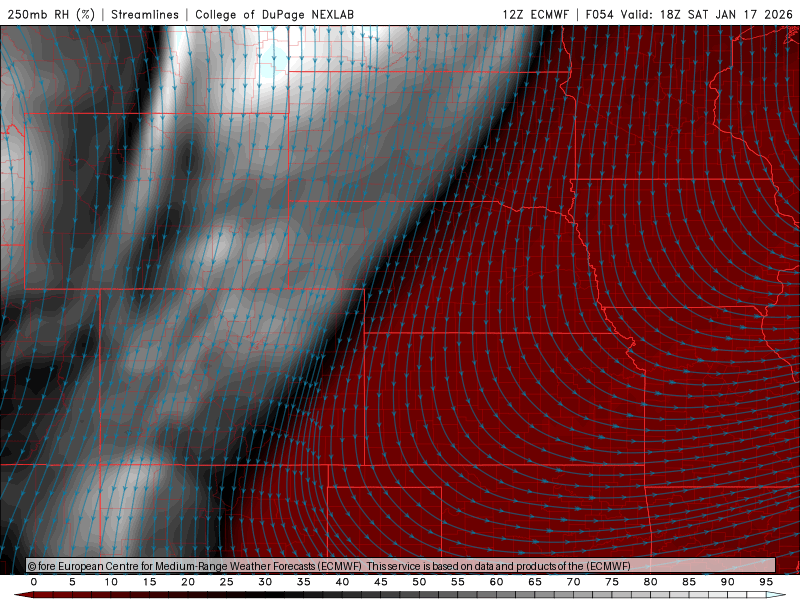800x600 pixels.
Task: Click the "50" color scale label
Action: [x=419, y=582]
